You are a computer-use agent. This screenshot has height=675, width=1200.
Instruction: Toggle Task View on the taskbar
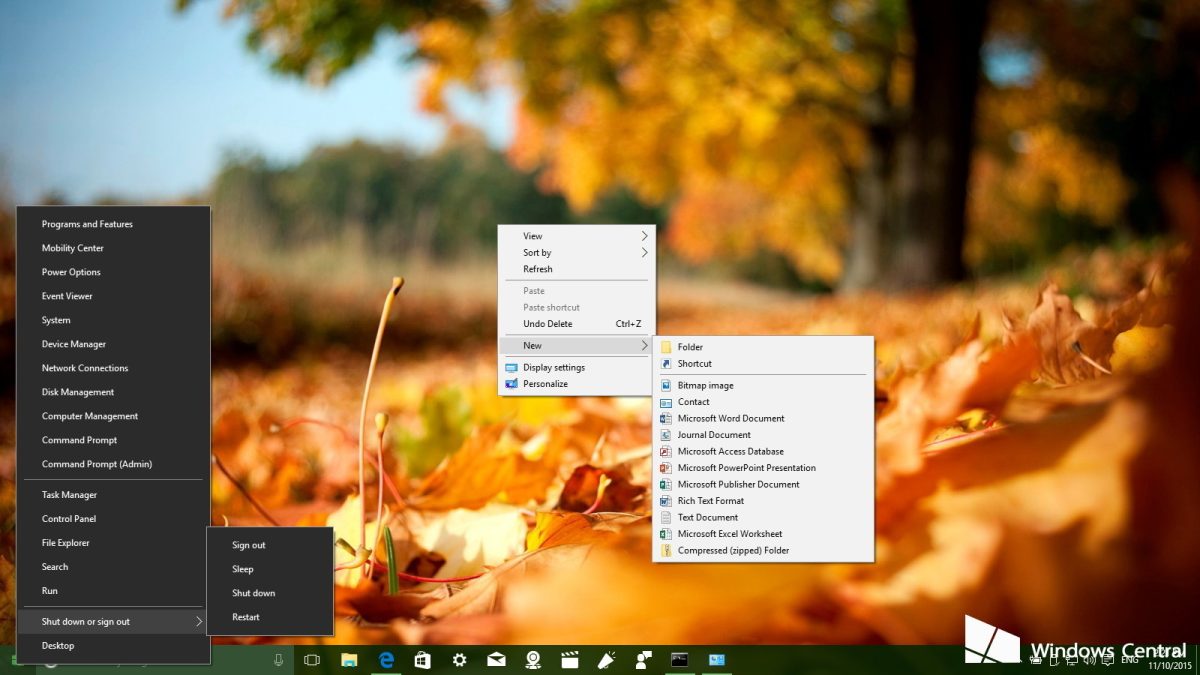[x=311, y=660]
